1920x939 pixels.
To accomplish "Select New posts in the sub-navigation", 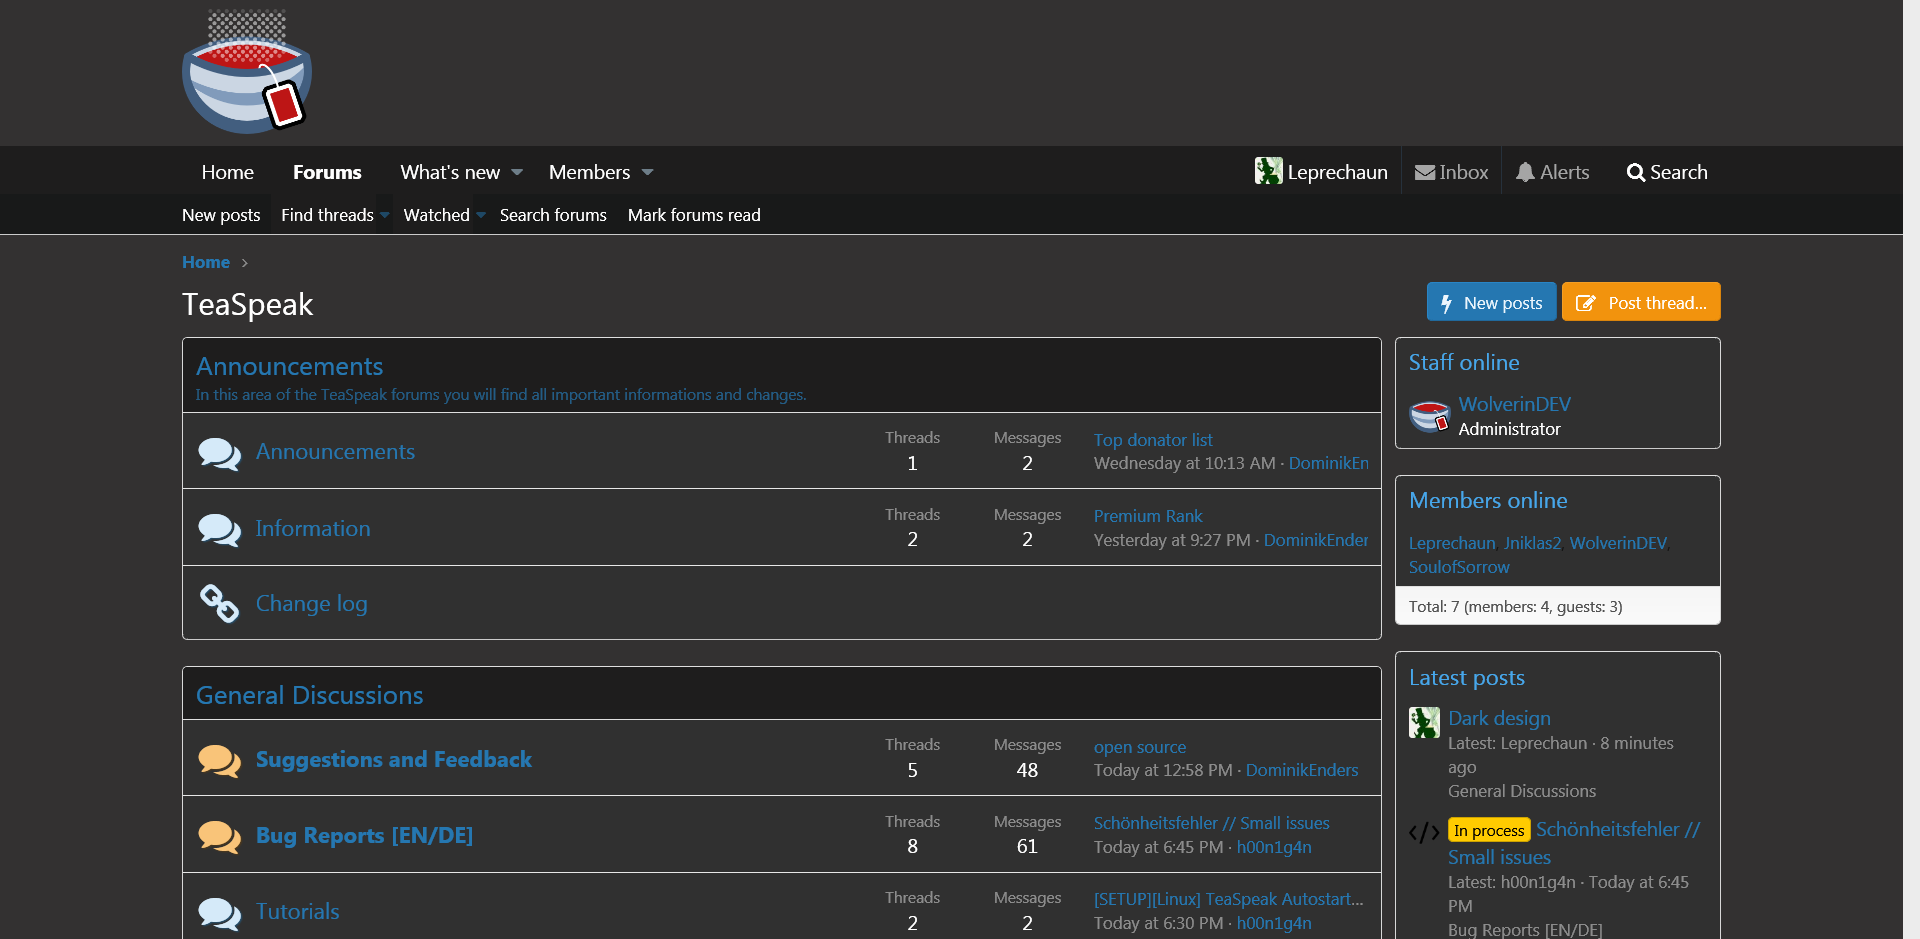I will [x=221, y=215].
